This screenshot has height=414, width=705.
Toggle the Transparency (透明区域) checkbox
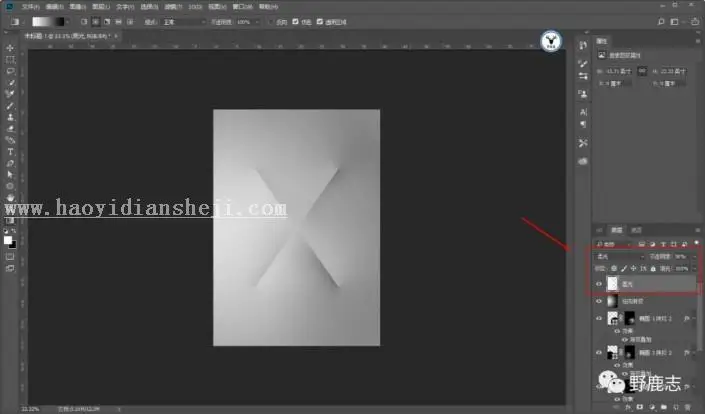coord(320,22)
